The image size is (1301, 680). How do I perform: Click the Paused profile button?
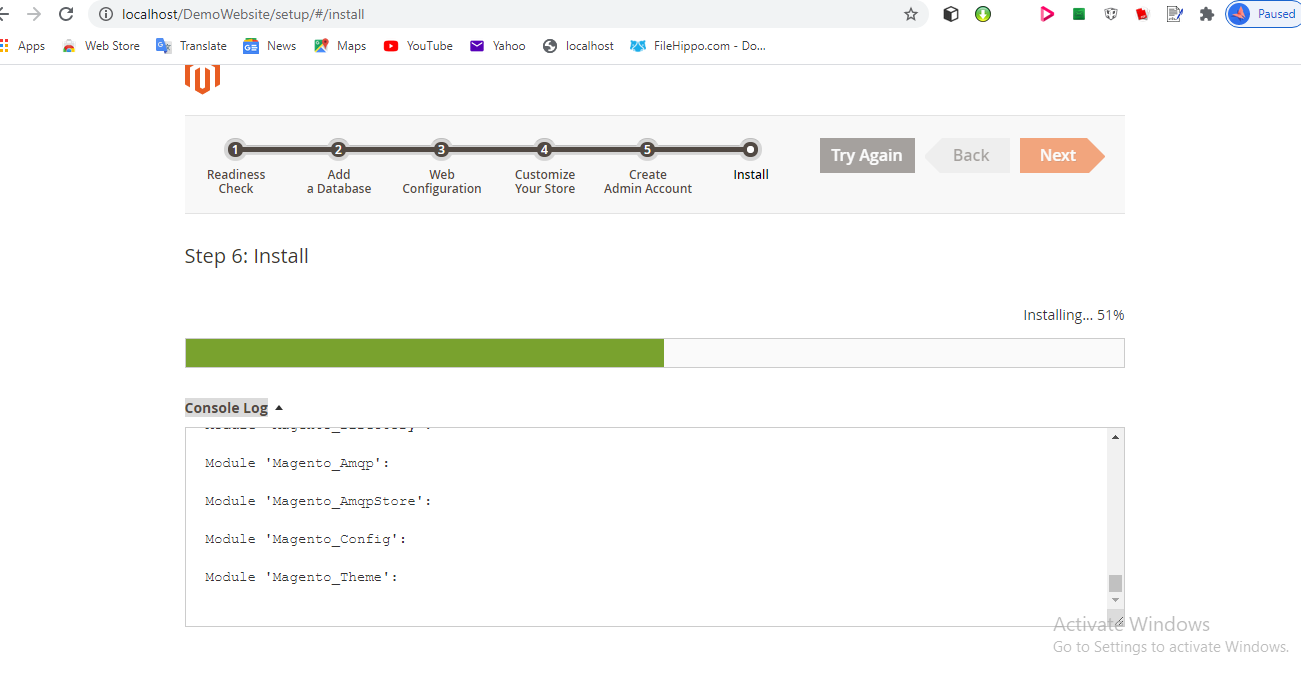point(1264,14)
